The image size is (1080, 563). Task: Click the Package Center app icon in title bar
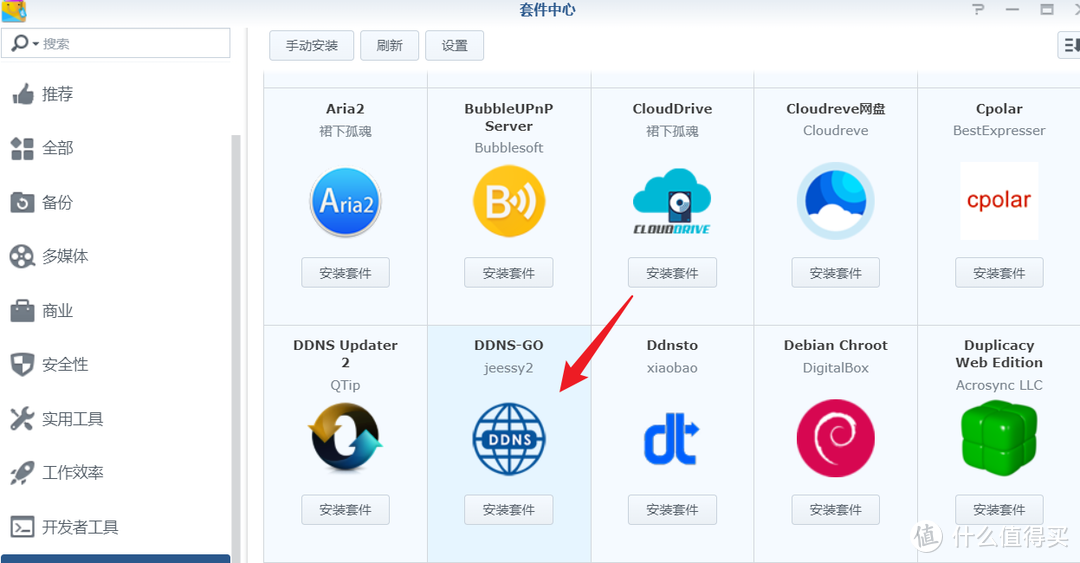point(13,10)
